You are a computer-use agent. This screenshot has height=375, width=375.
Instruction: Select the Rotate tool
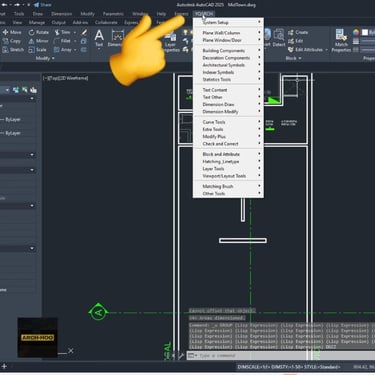coord(38,32)
